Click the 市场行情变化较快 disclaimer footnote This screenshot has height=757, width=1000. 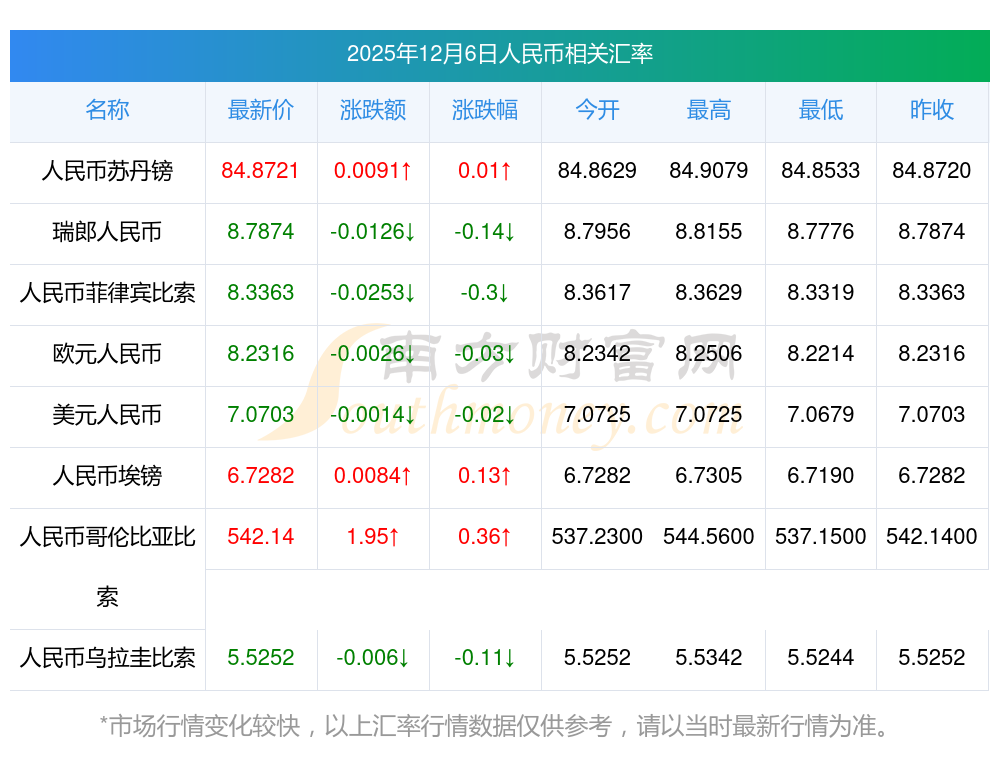click(x=495, y=726)
